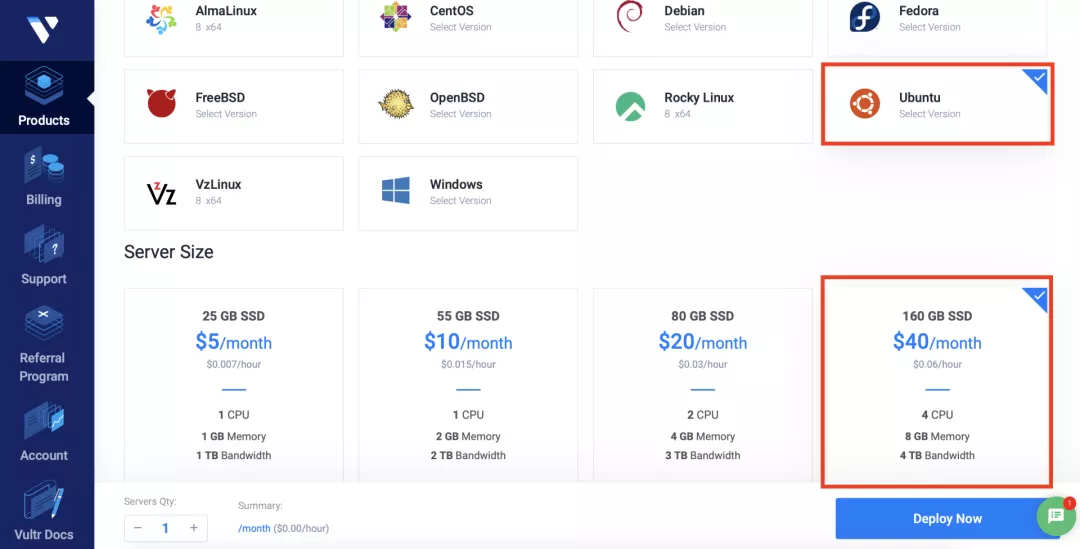This screenshot has height=549, width=1080.
Task: Click the Debian swirl logo
Action: pyautogui.click(x=630, y=17)
